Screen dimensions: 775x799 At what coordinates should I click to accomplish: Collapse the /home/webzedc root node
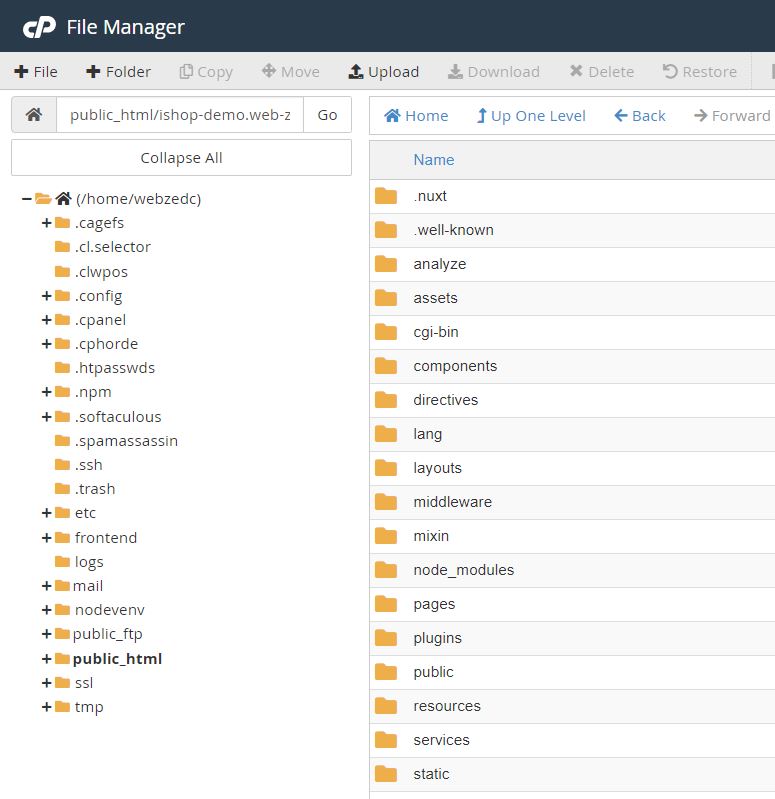tap(26, 199)
